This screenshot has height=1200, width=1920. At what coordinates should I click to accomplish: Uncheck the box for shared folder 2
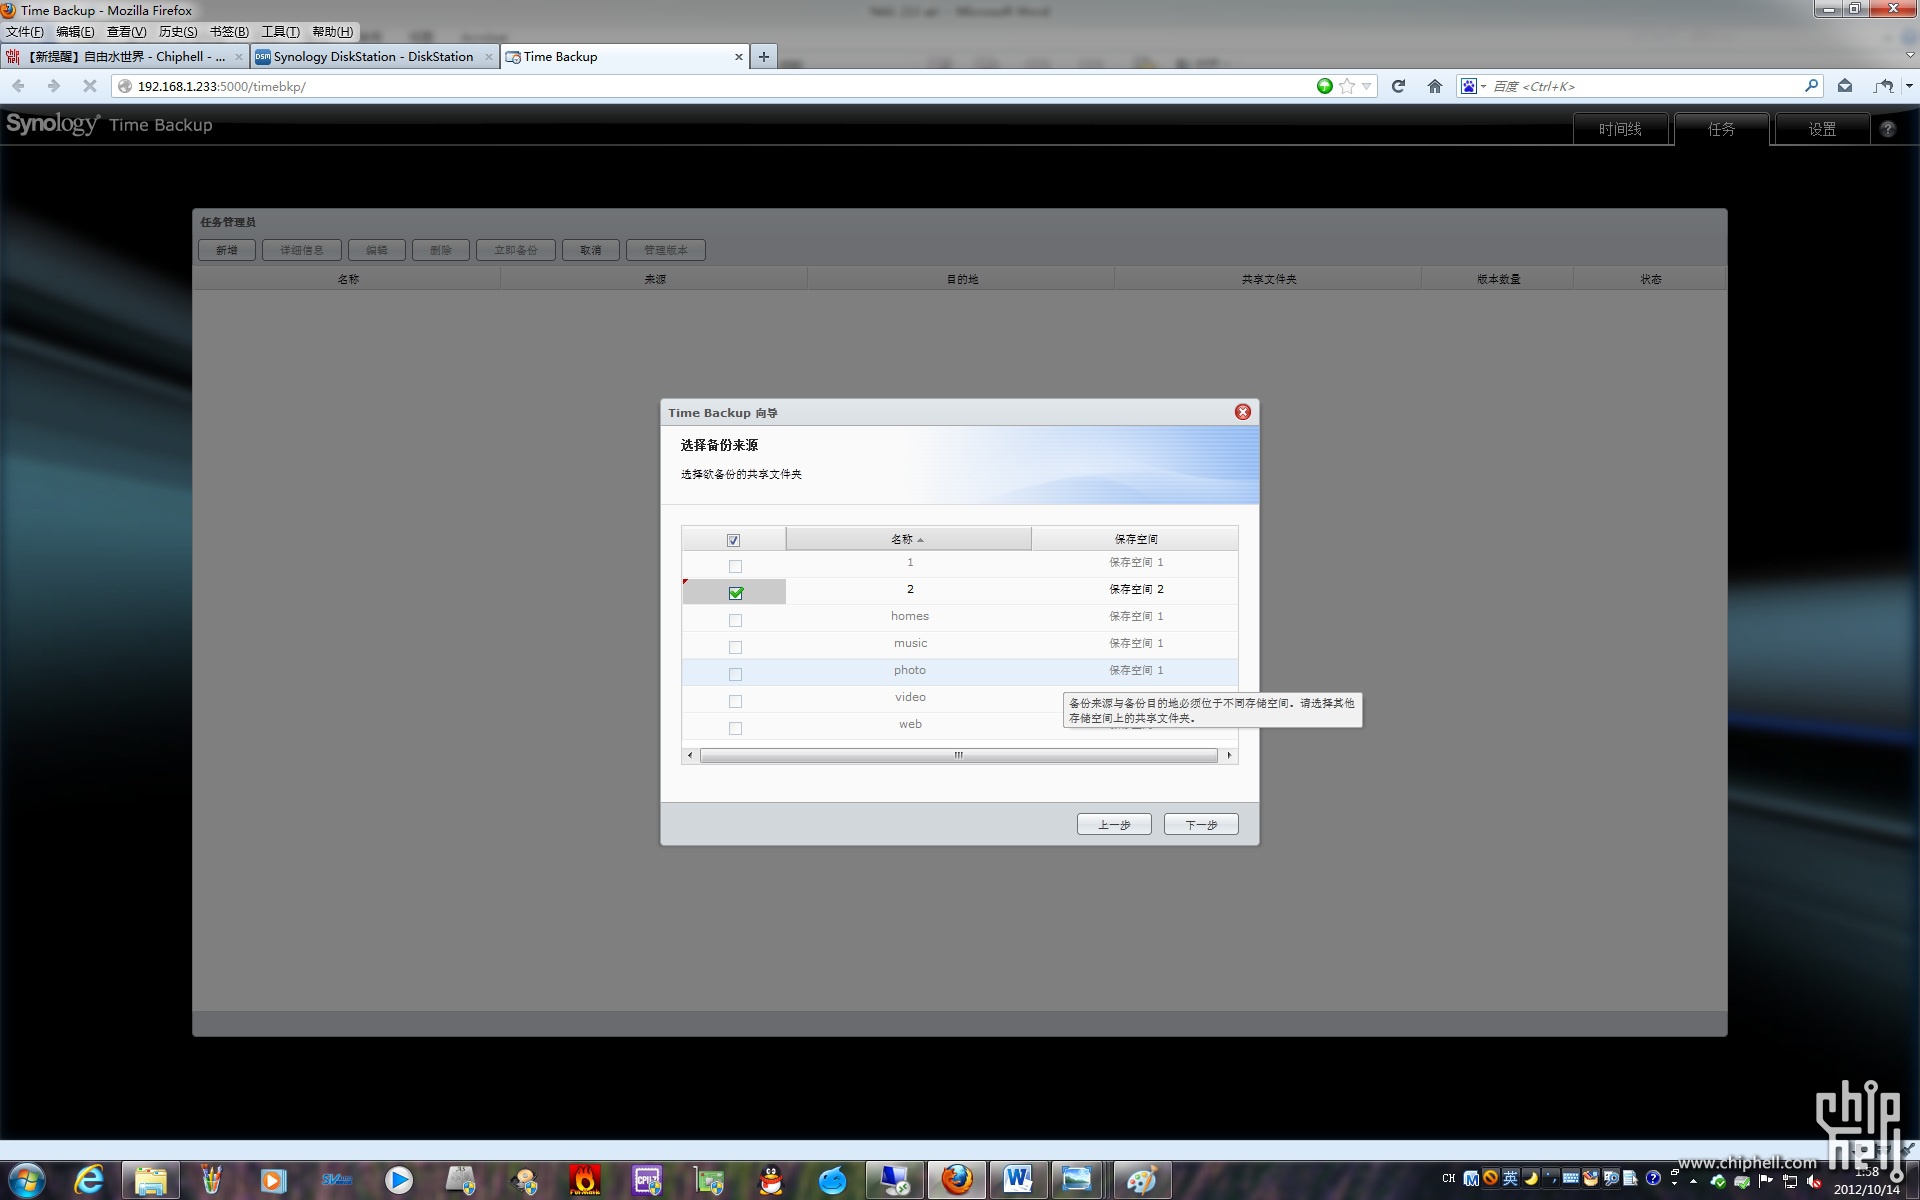[735, 593]
